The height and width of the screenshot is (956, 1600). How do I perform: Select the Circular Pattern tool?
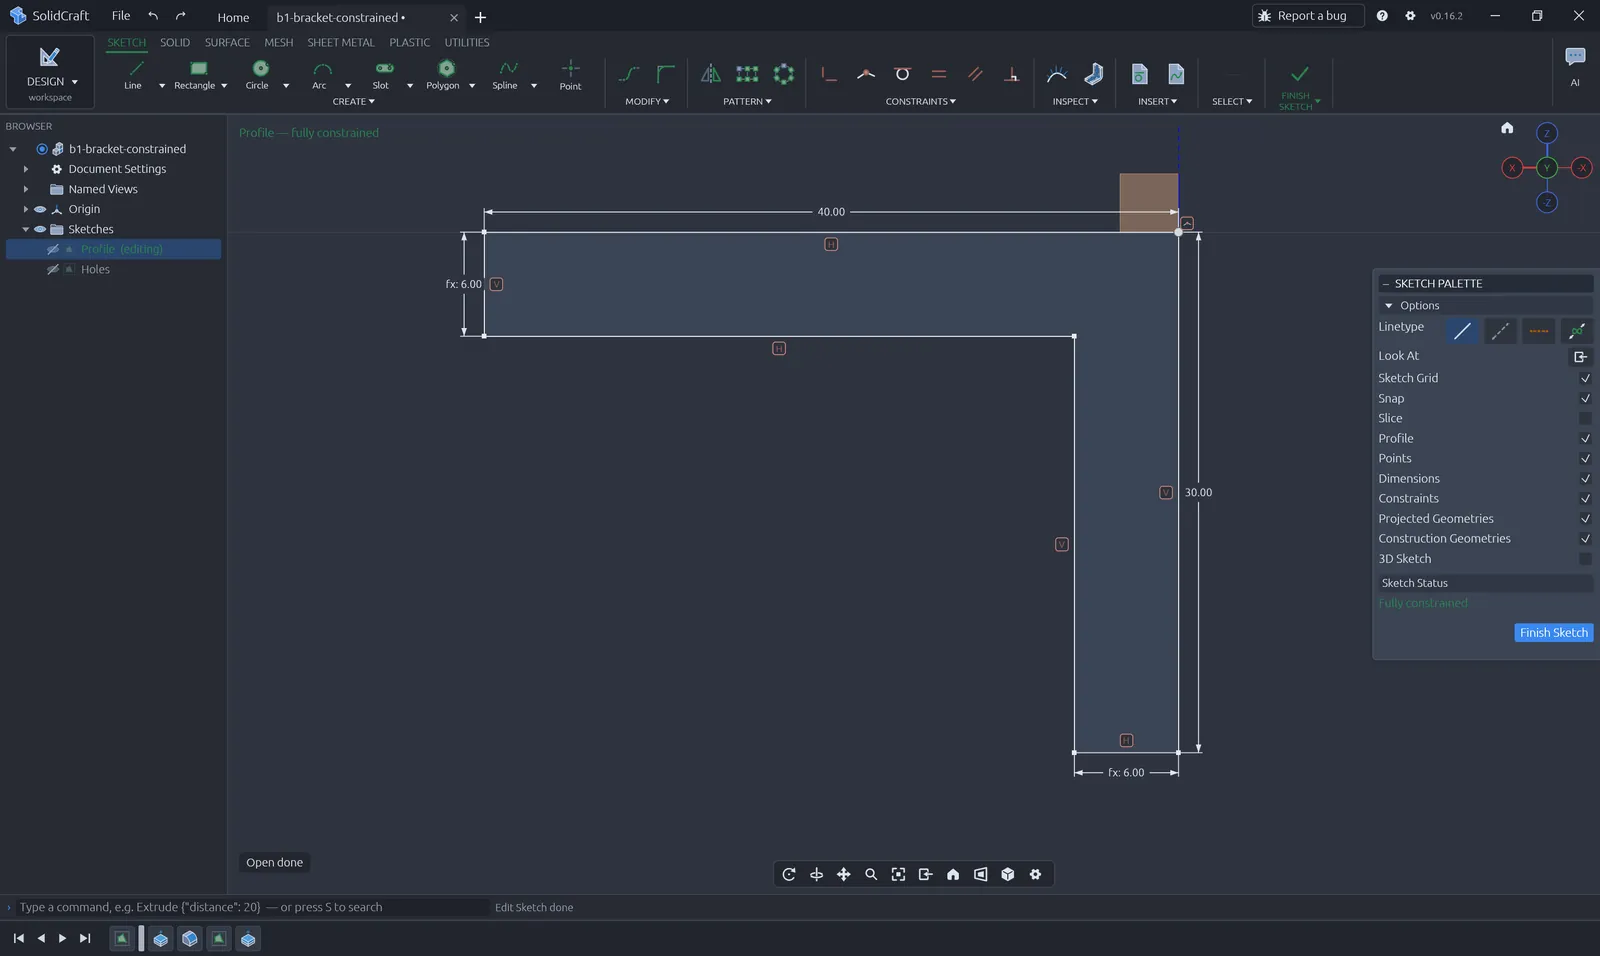pyautogui.click(x=784, y=74)
